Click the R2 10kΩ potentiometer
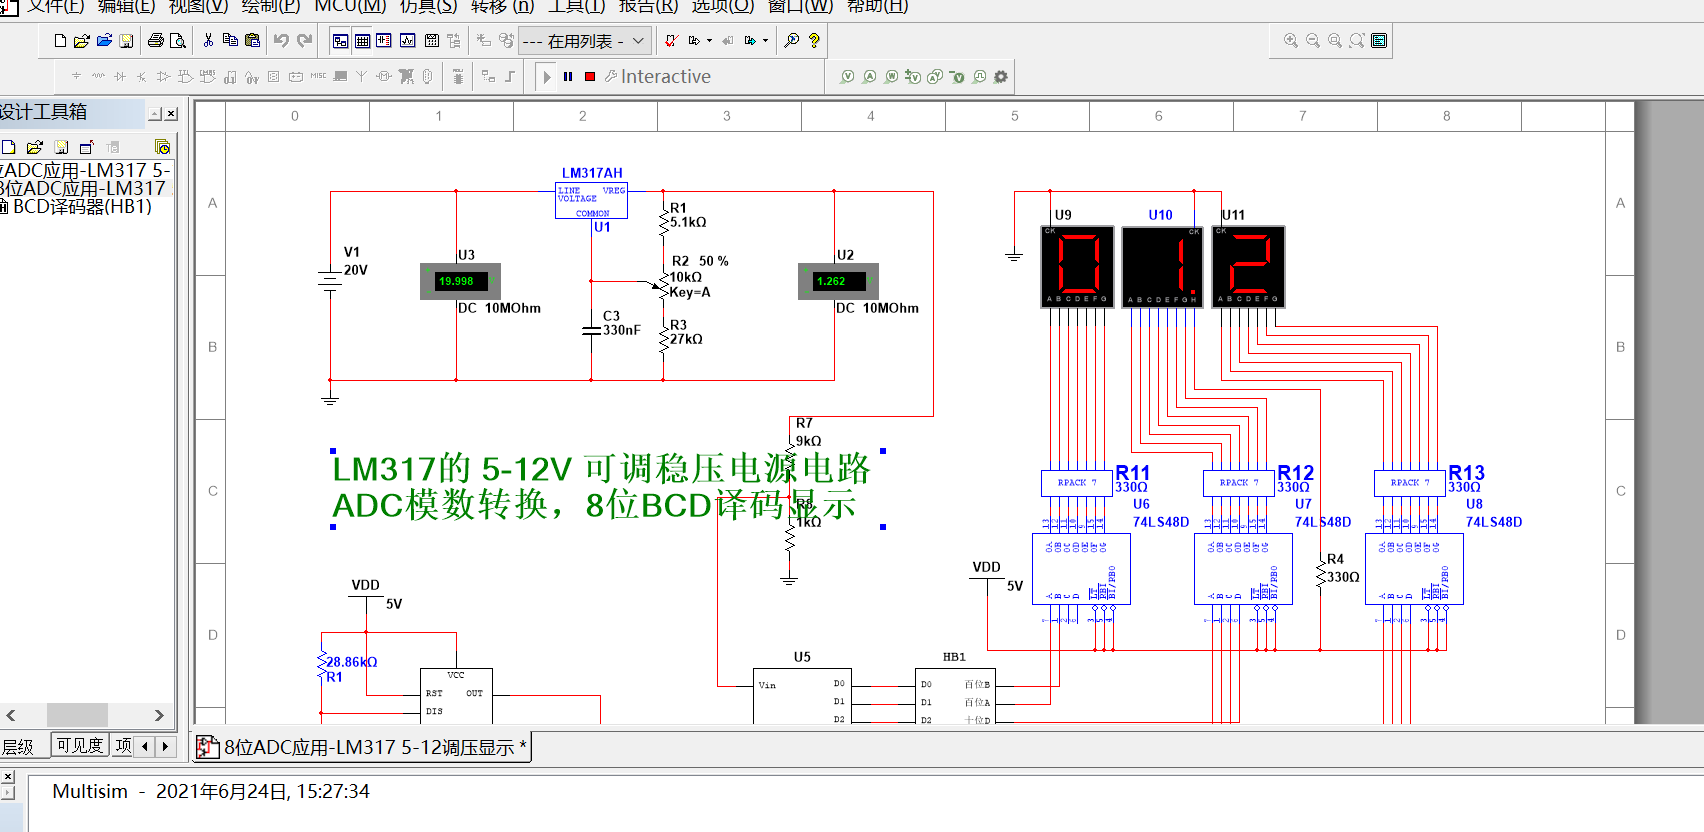The width and height of the screenshot is (1704, 832). pyautogui.click(x=662, y=285)
